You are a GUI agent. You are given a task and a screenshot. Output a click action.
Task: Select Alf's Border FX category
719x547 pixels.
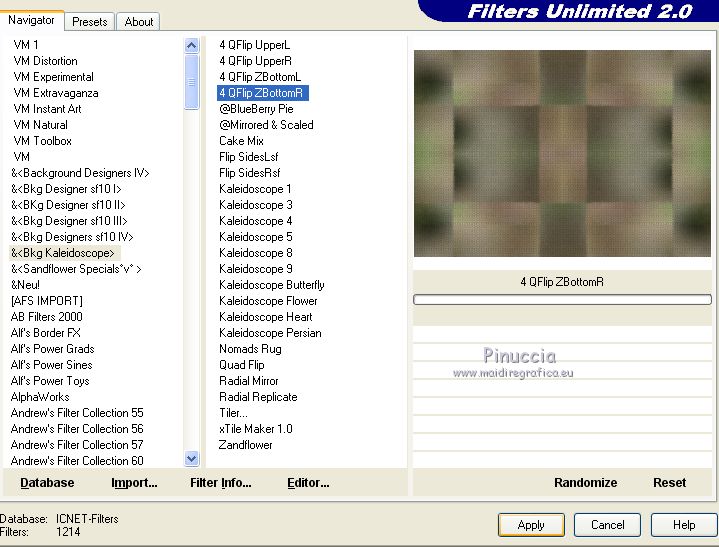point(45,333)
